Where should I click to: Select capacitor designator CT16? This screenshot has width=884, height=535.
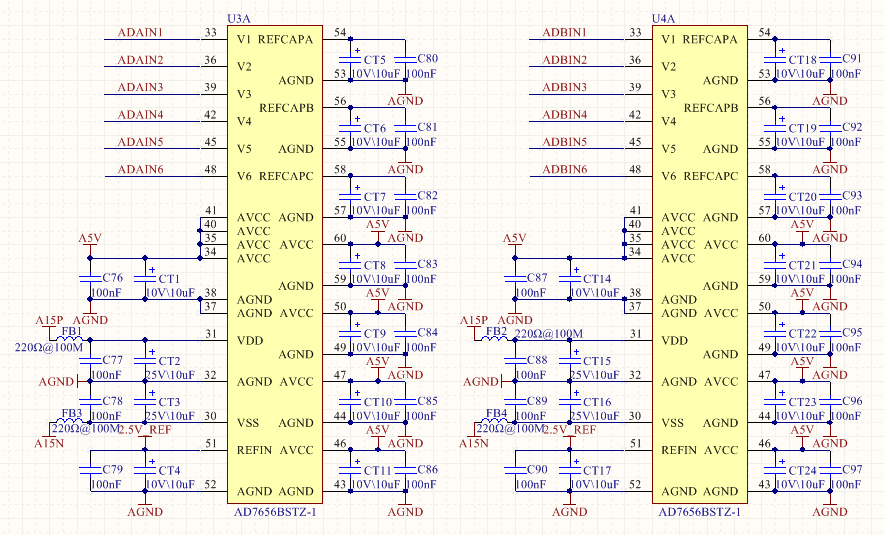[x=597, y=402]
